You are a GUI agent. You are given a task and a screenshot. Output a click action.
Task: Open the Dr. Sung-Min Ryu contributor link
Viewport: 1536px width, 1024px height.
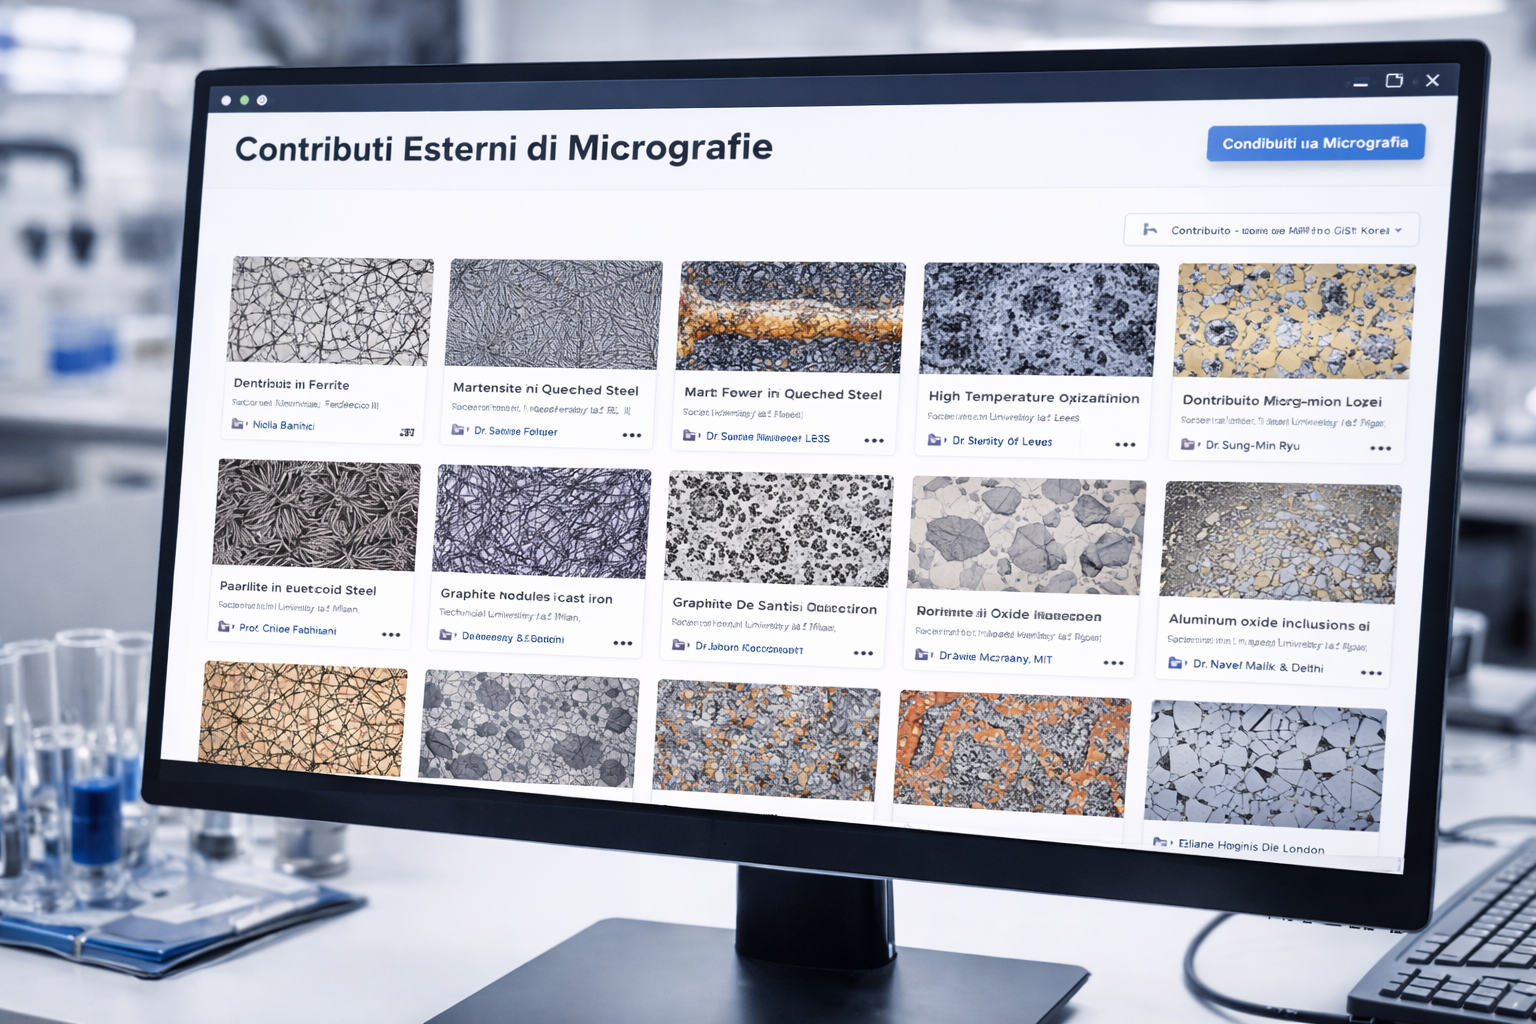pyautogui.click(x=1252, y=446)
